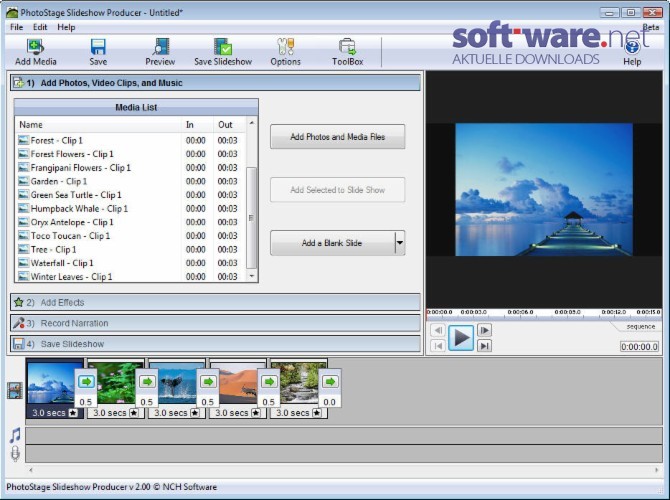This screenshot has height=500, width=670.
Task: Collapse the Add Photos, Video Clips, and Music section
Action: pos(215,82)
